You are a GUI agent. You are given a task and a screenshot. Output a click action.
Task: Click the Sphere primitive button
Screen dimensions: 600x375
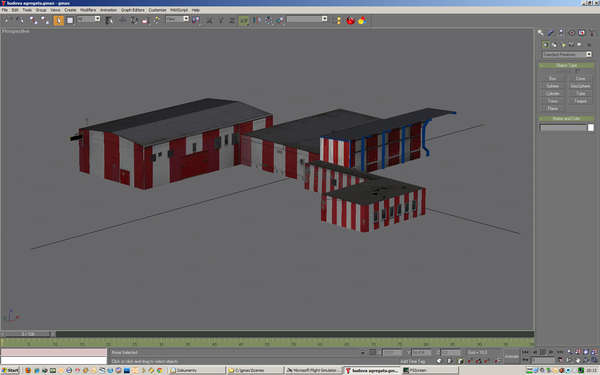[x=552, y=86]
